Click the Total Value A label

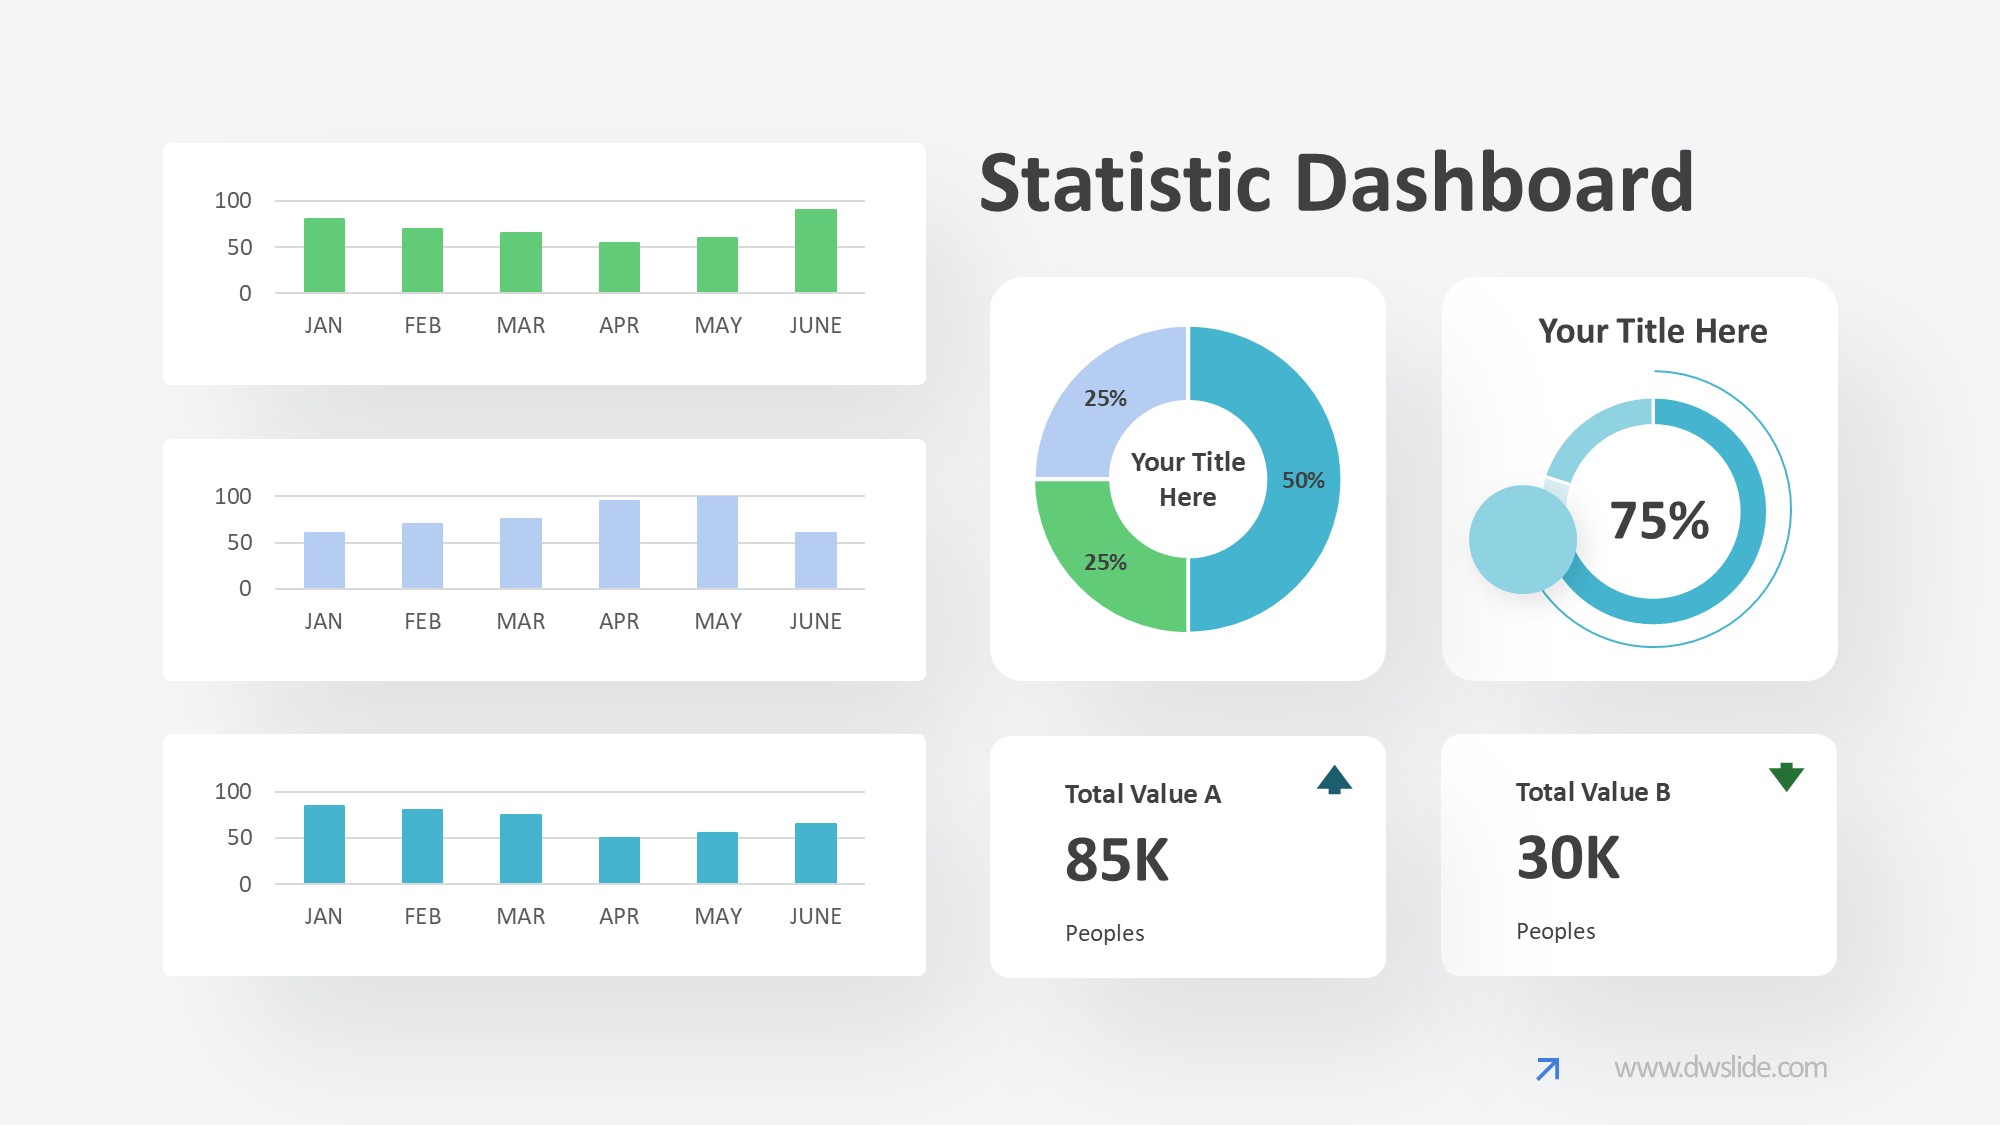coord(1142,794)
